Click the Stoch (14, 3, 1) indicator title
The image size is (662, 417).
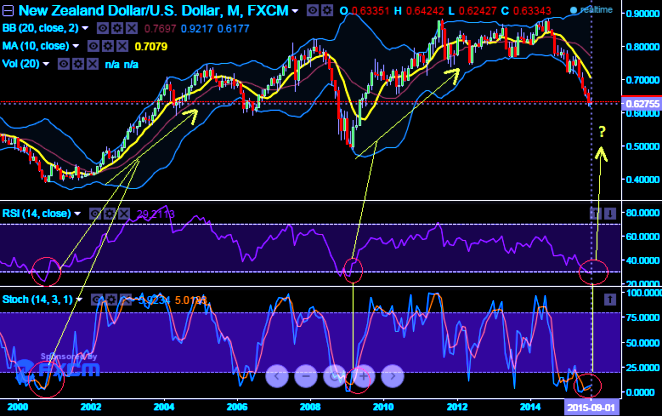coord(38,300)
